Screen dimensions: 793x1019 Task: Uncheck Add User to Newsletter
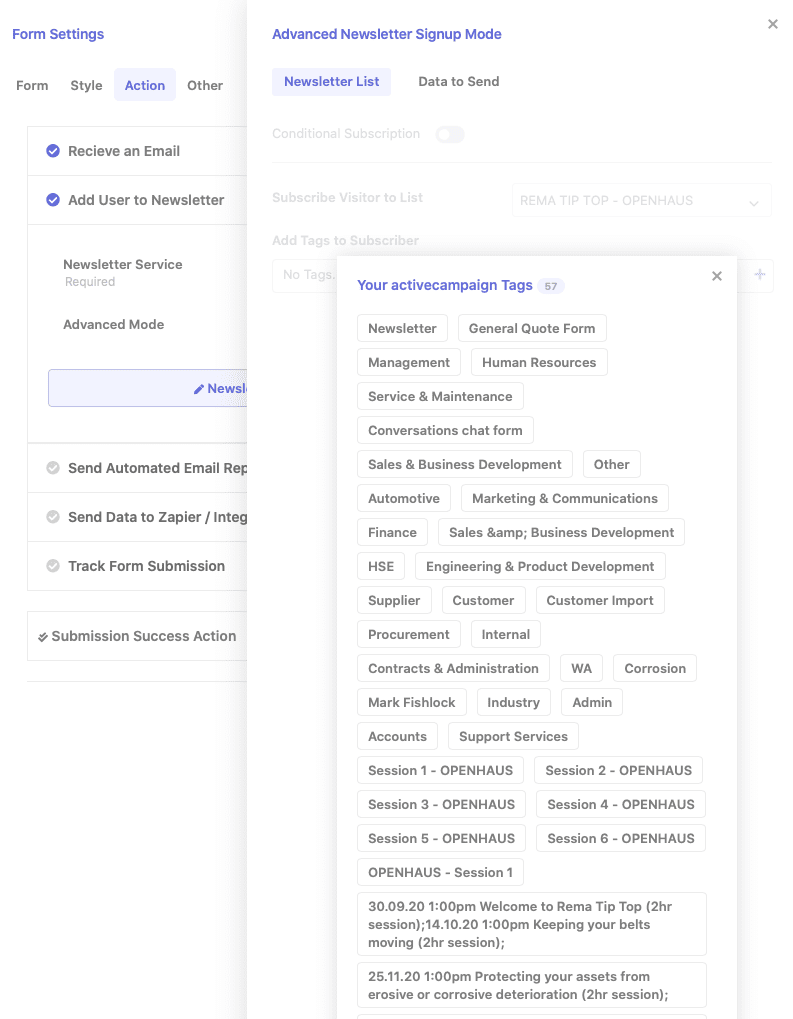point(53,200)
